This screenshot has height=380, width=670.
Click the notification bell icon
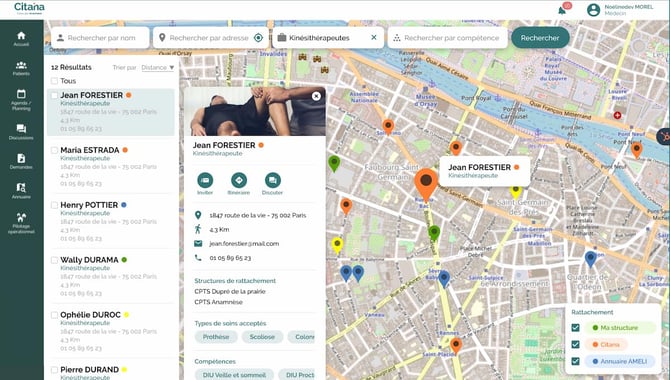tap(562, 10)
